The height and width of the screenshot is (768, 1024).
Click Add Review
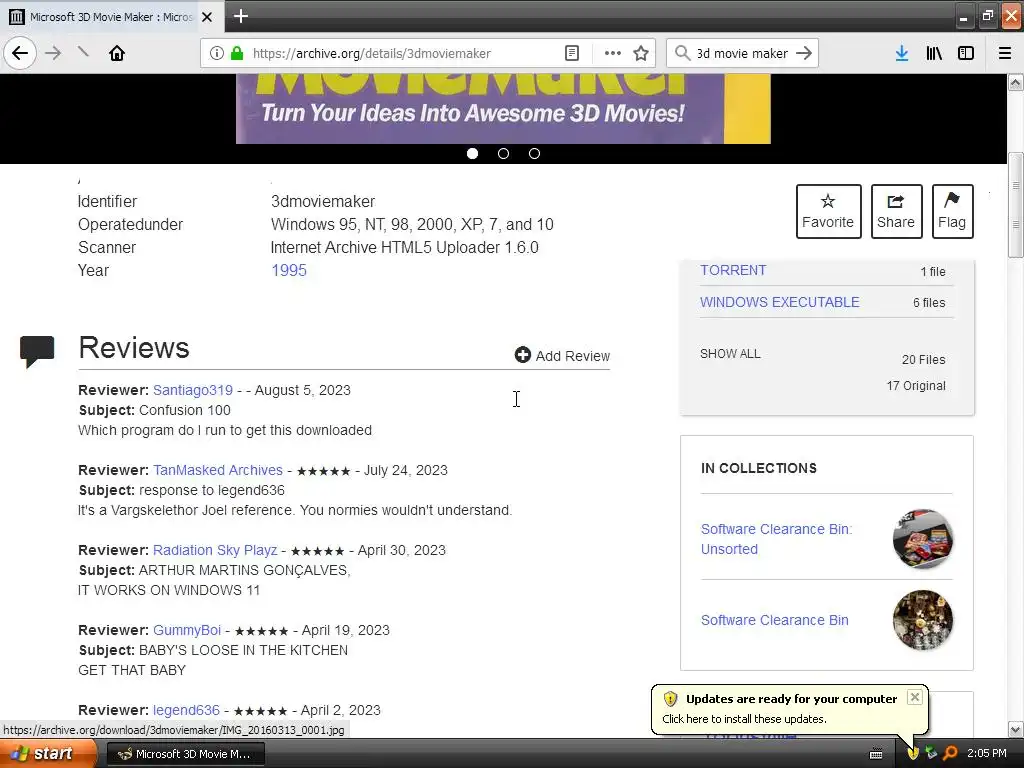[x=562, y=355]
